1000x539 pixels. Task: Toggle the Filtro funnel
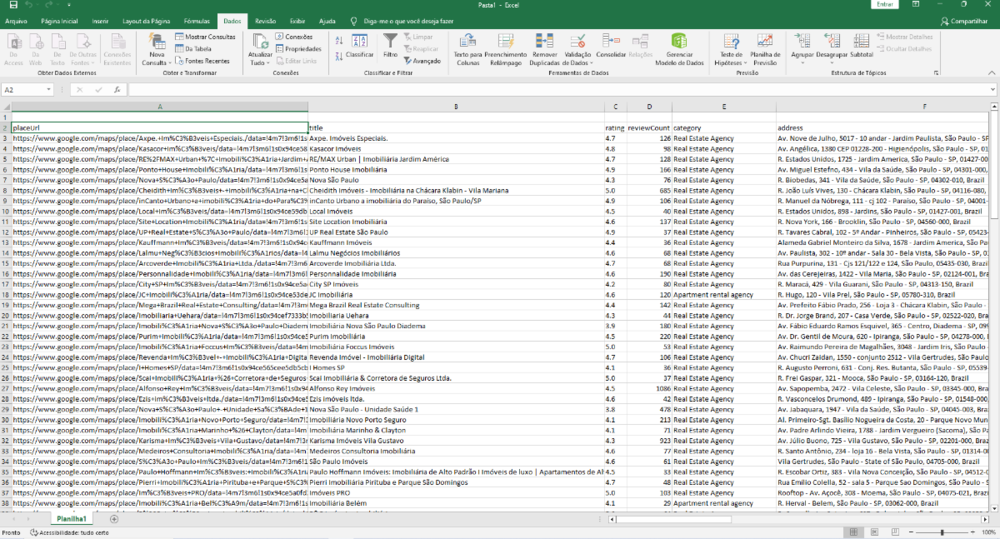(390, 47)
